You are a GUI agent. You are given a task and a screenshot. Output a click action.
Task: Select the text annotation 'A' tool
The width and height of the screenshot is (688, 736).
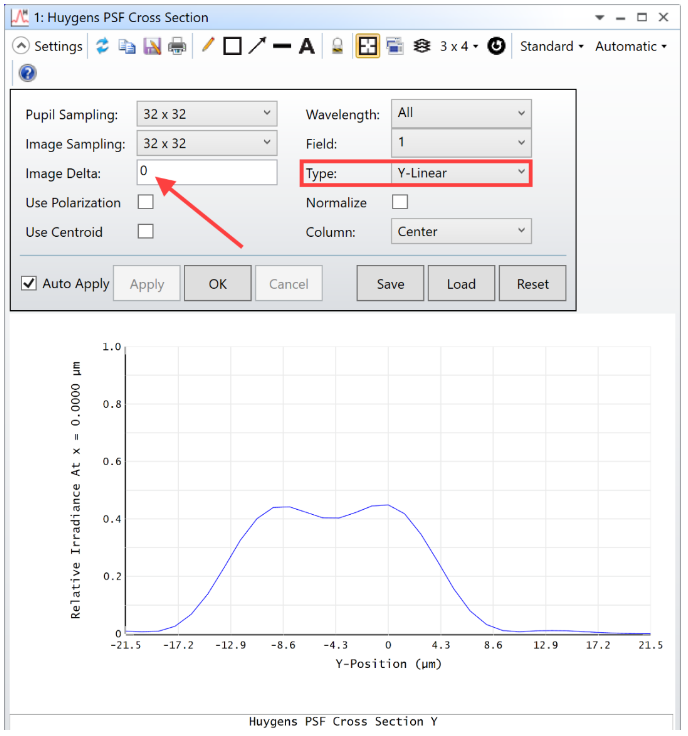point(307,46)
